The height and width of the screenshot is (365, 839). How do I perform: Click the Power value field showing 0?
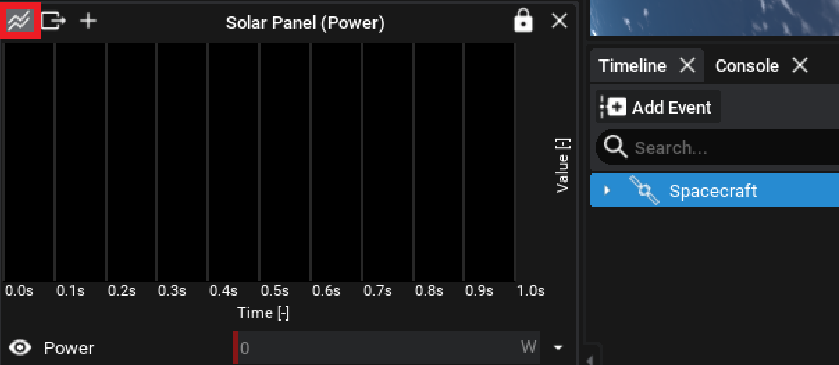(x=386, y=348)
